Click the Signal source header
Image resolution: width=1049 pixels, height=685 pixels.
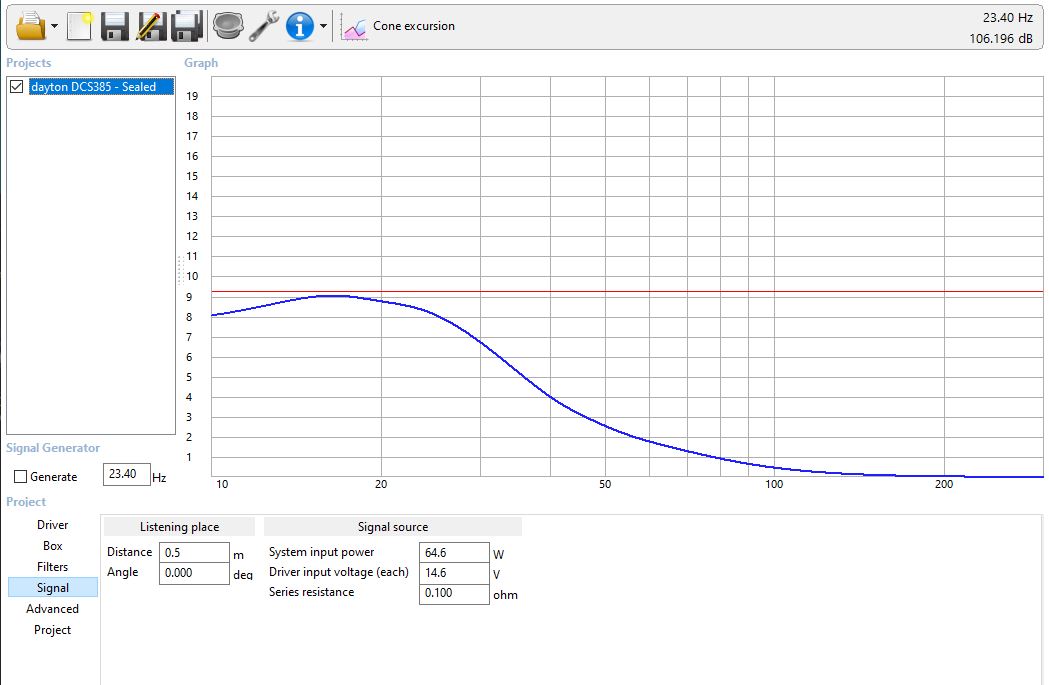coord(393,527)
